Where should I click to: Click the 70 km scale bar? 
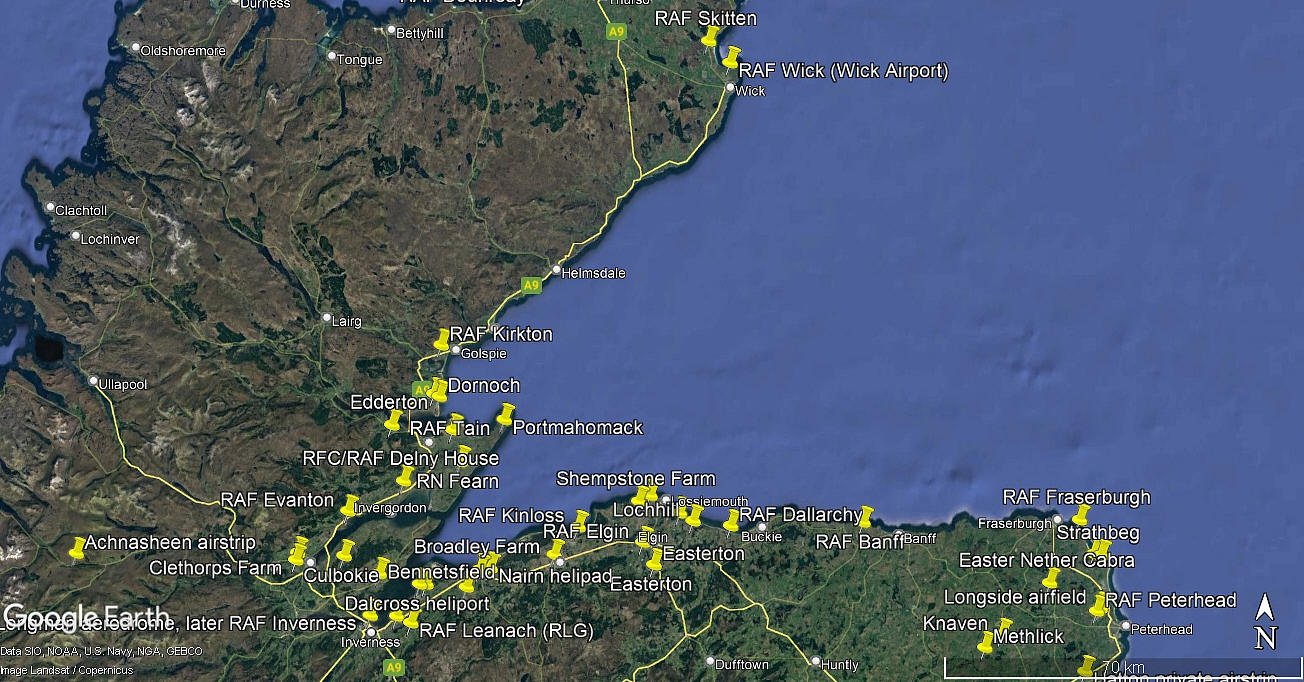[1122, 668]
